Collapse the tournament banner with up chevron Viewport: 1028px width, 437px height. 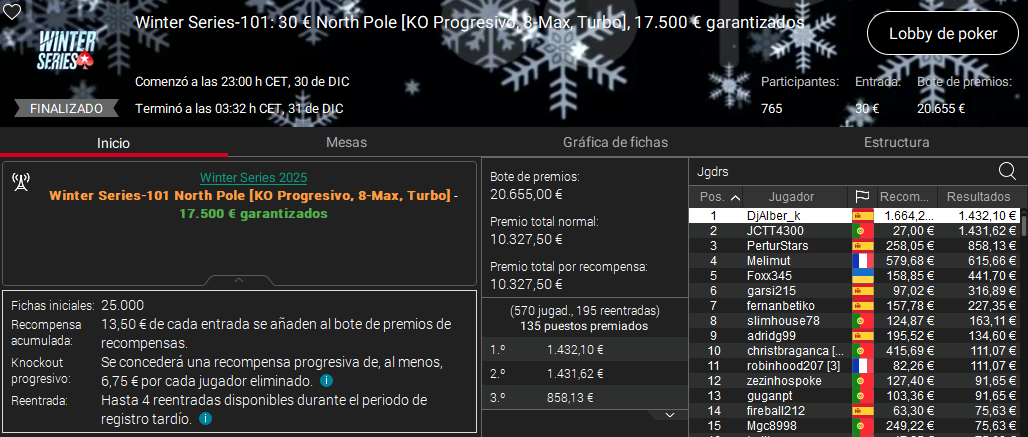(x=241, y=280)
